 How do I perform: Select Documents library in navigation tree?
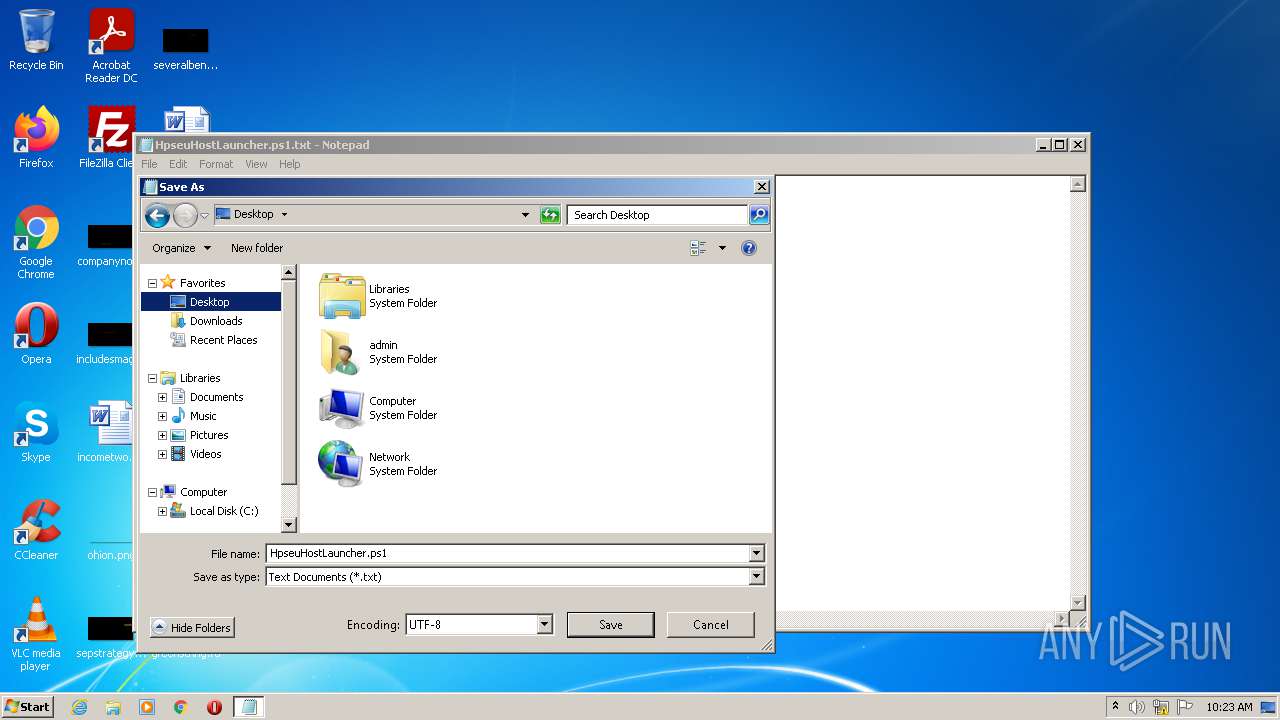coord(216,397)
